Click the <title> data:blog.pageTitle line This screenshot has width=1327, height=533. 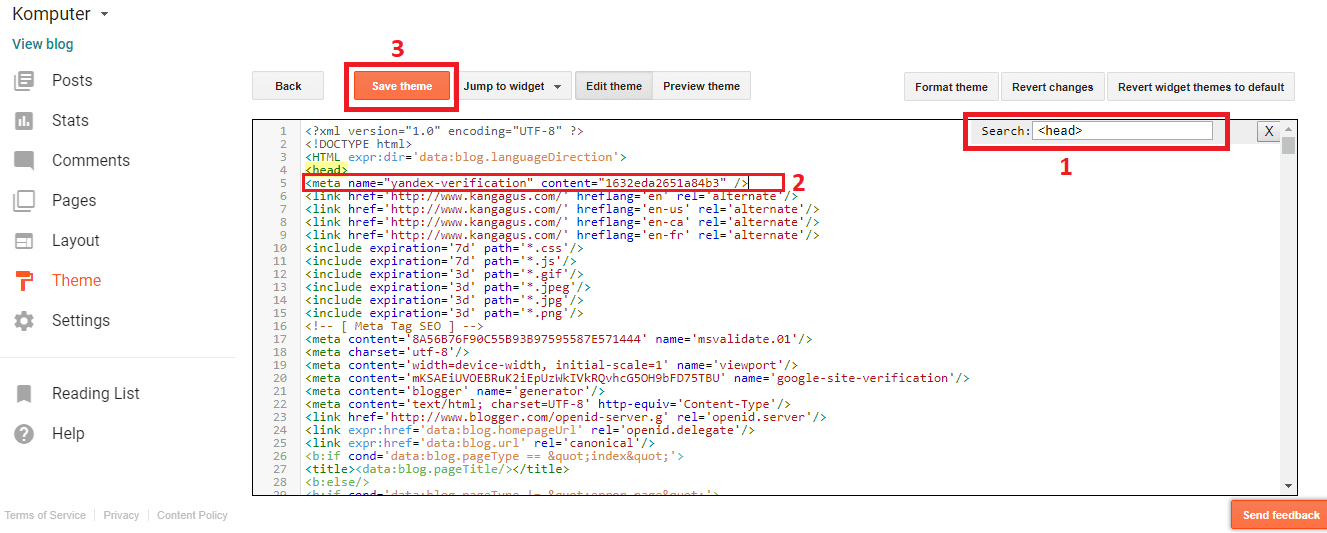pyautogui.click(x=437, y=469)
